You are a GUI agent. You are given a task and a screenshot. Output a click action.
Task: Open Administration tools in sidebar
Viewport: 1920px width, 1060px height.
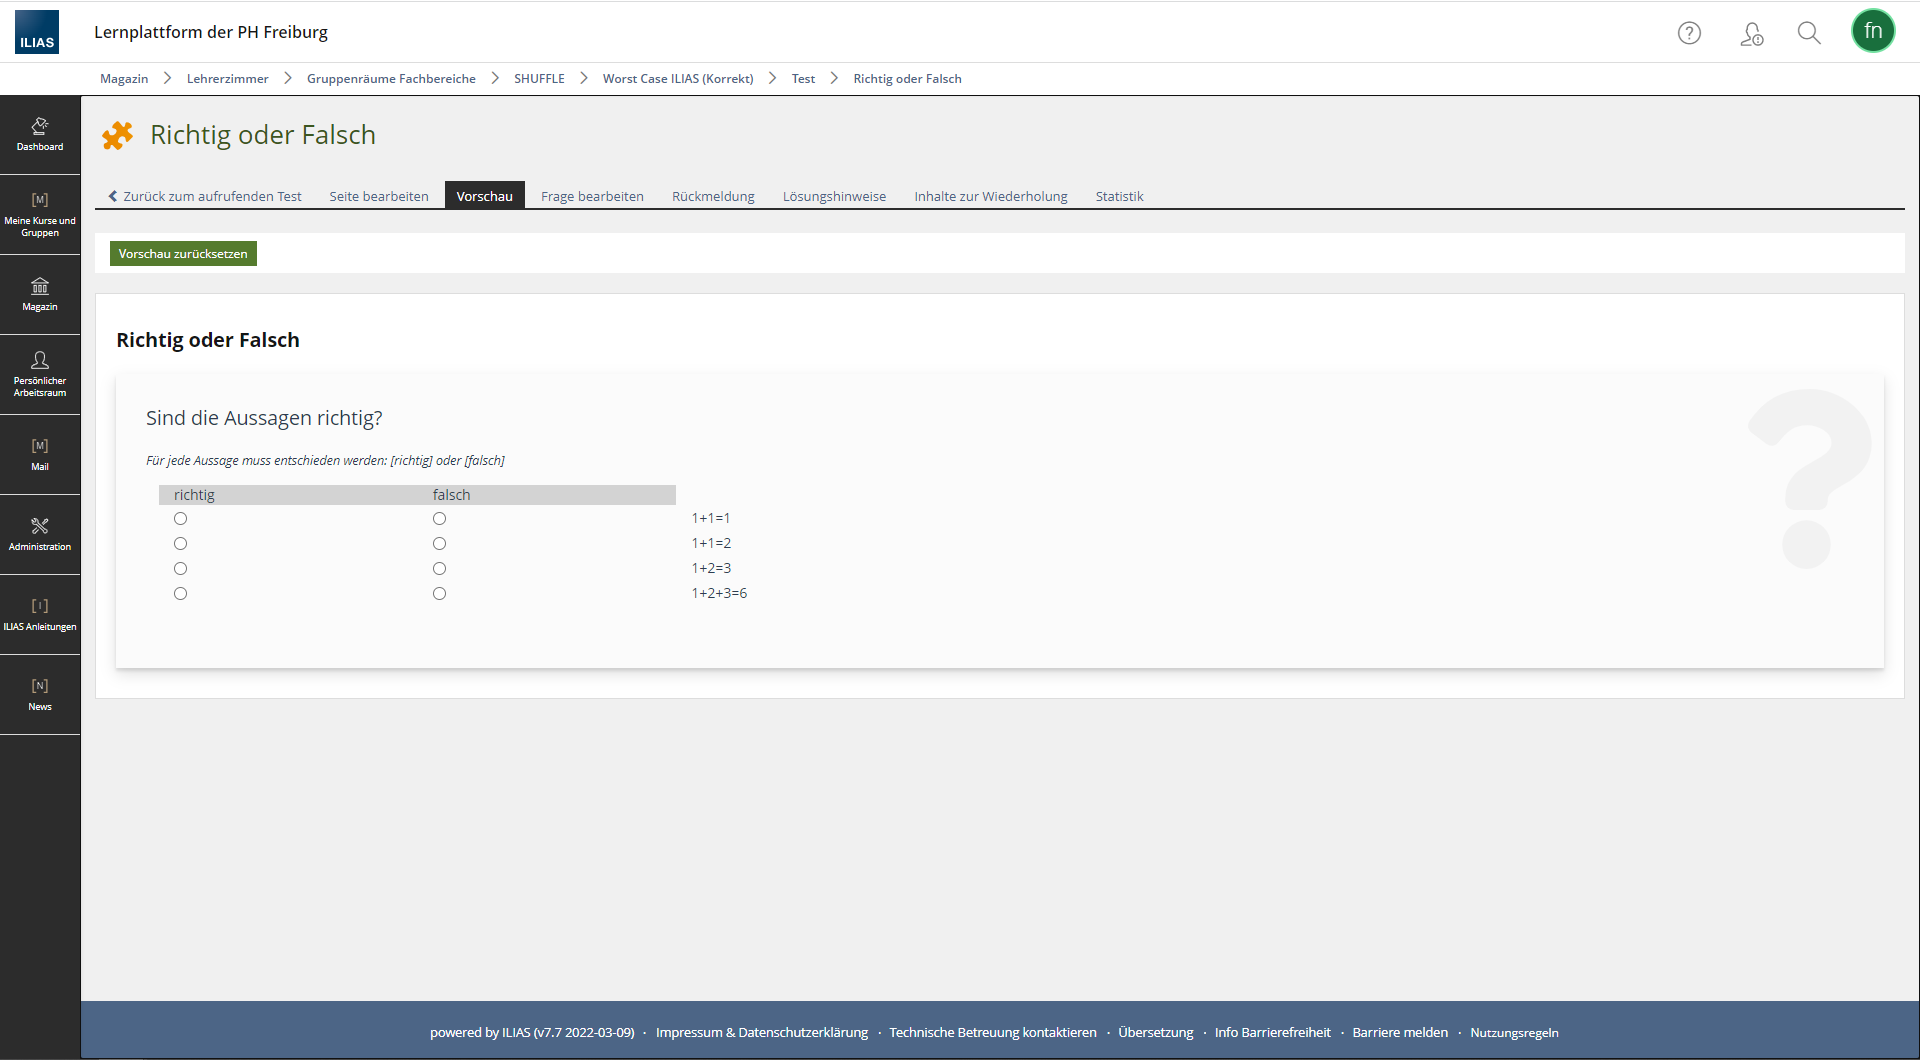point(40,534)
